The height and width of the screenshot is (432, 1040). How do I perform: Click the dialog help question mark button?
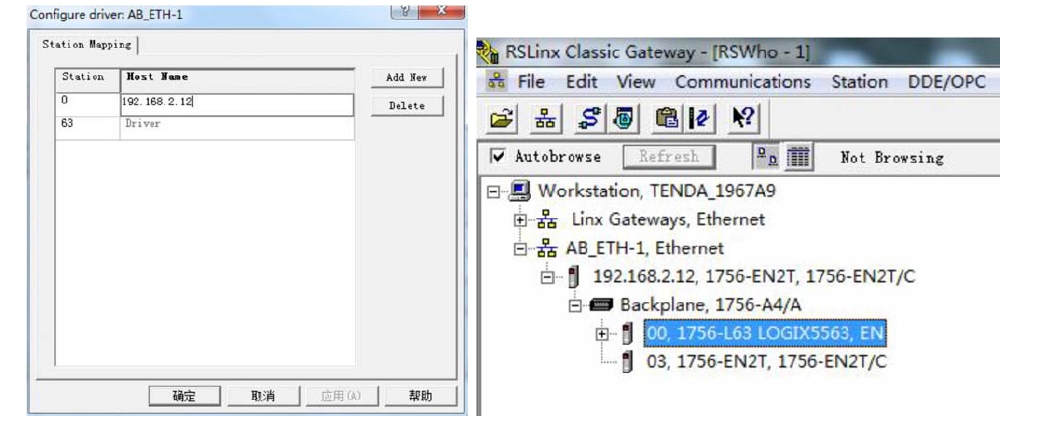406,11
